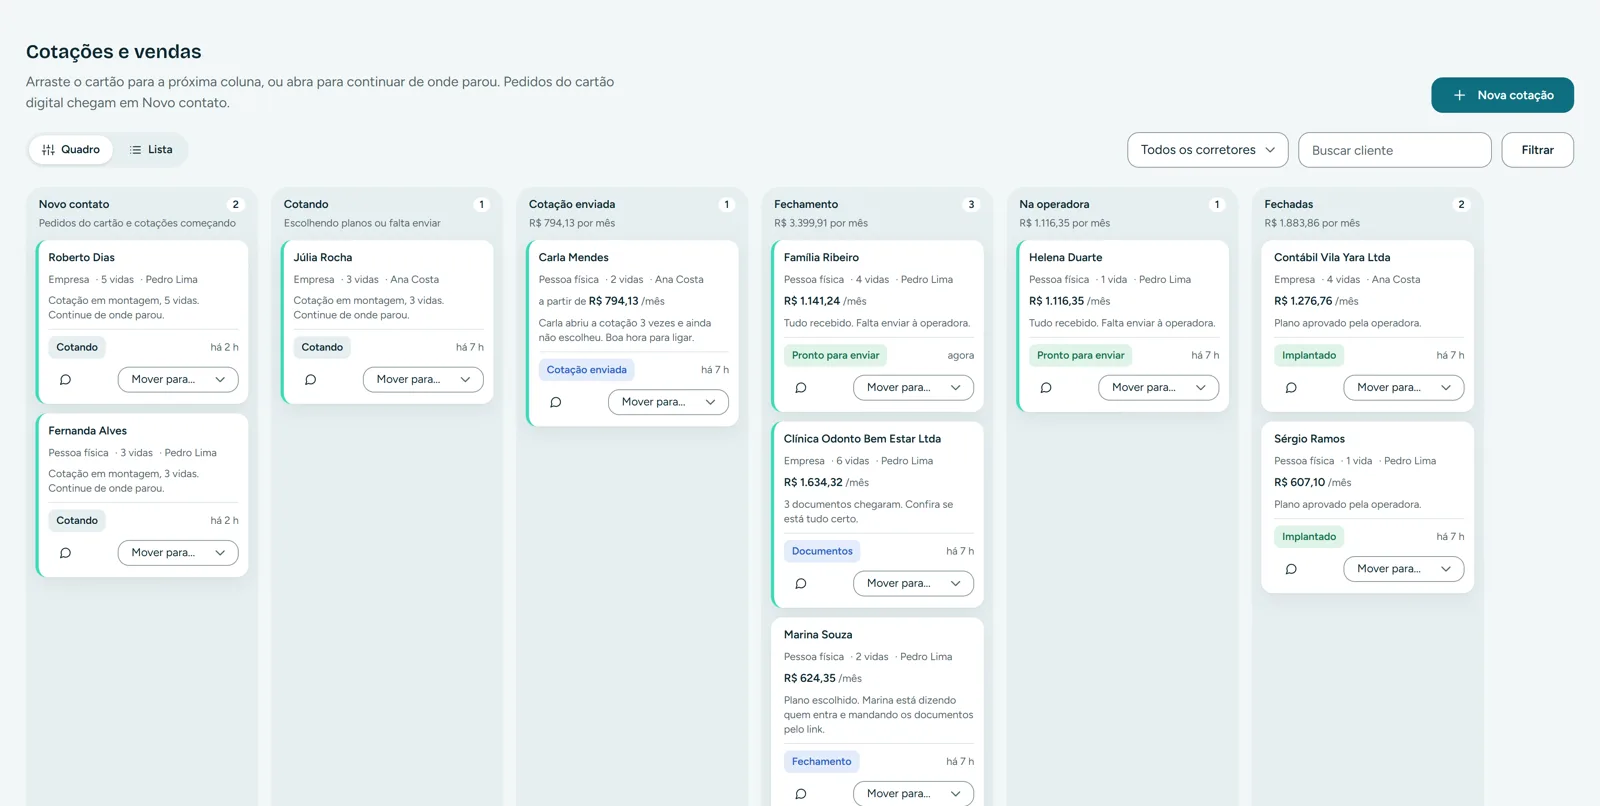Click the Filtrar button
The width and height of the screenshot is (1600, 806).
pyautogui.click(x=1537, y=150)
